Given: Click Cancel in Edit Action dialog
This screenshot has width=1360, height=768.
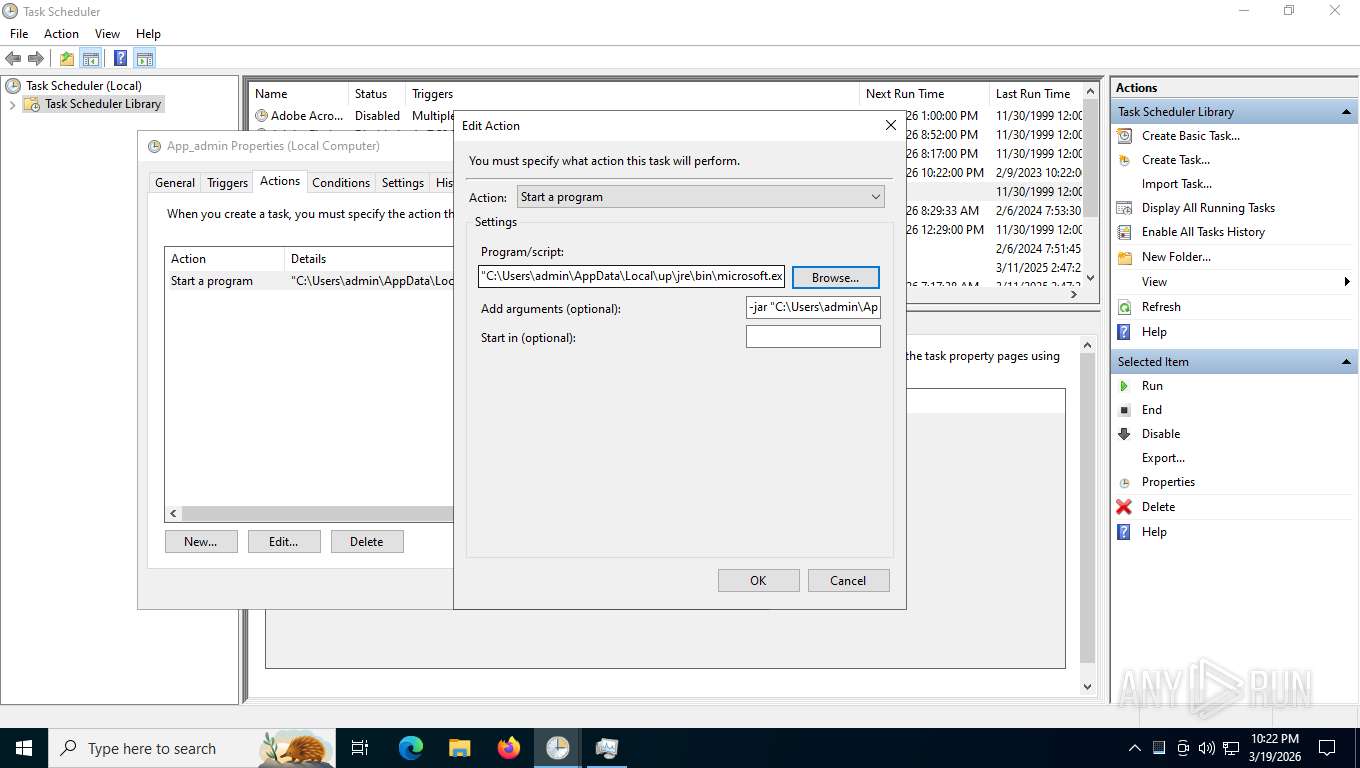Looking at the screenshot, I should click(848, 580).
